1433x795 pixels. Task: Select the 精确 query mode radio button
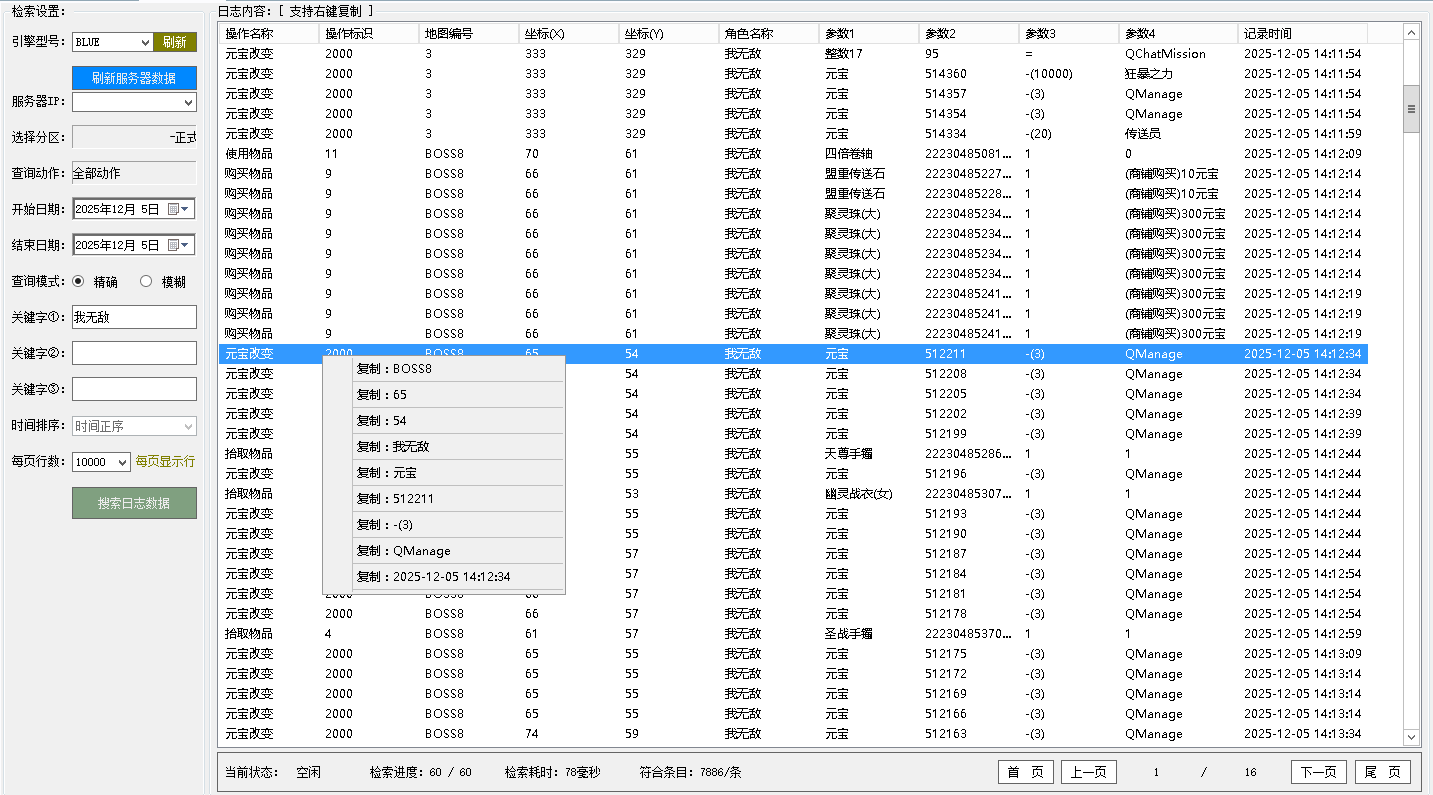78,282
